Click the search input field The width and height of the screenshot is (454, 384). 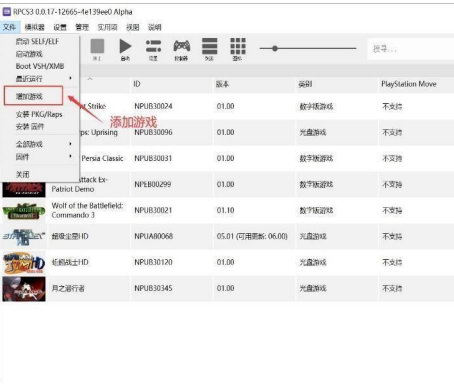[410, 49]
